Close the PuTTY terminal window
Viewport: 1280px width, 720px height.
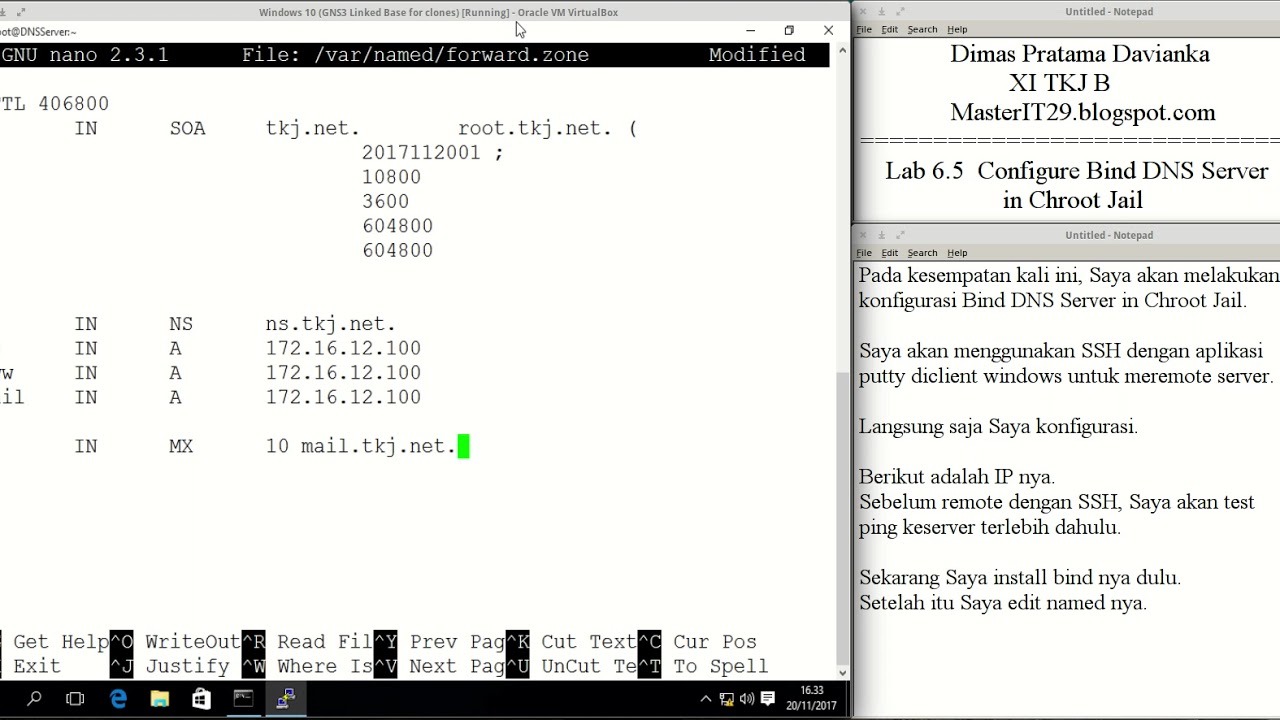828,31
